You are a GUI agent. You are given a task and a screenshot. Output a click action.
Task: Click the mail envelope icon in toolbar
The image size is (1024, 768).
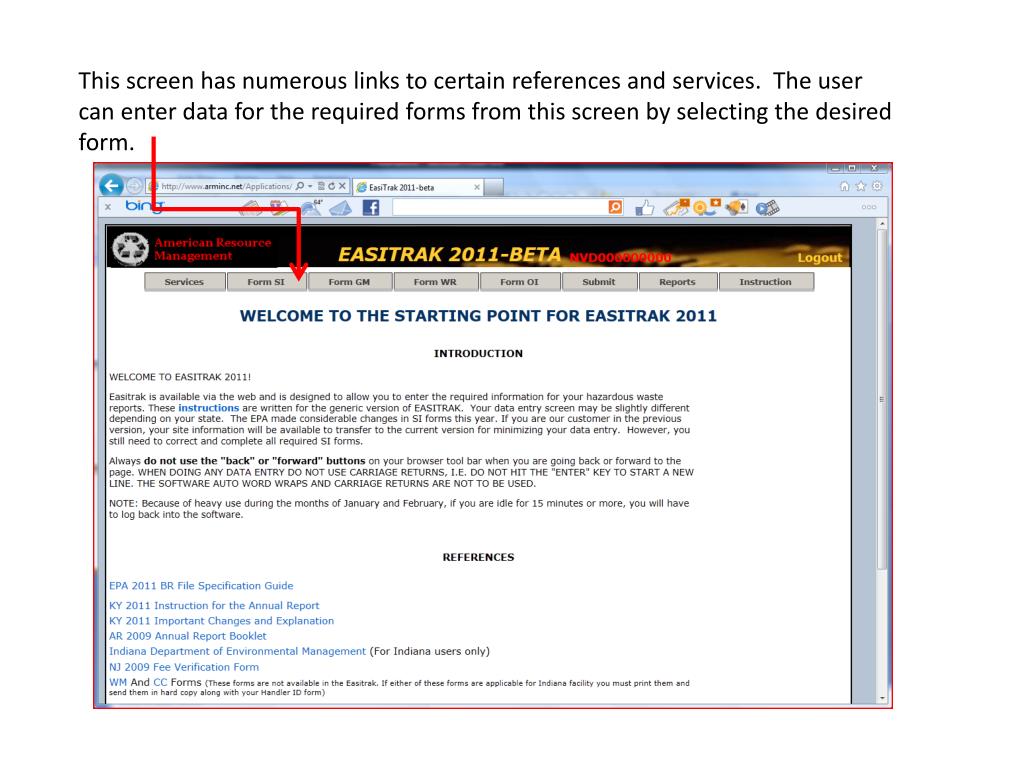coord(340,208)
